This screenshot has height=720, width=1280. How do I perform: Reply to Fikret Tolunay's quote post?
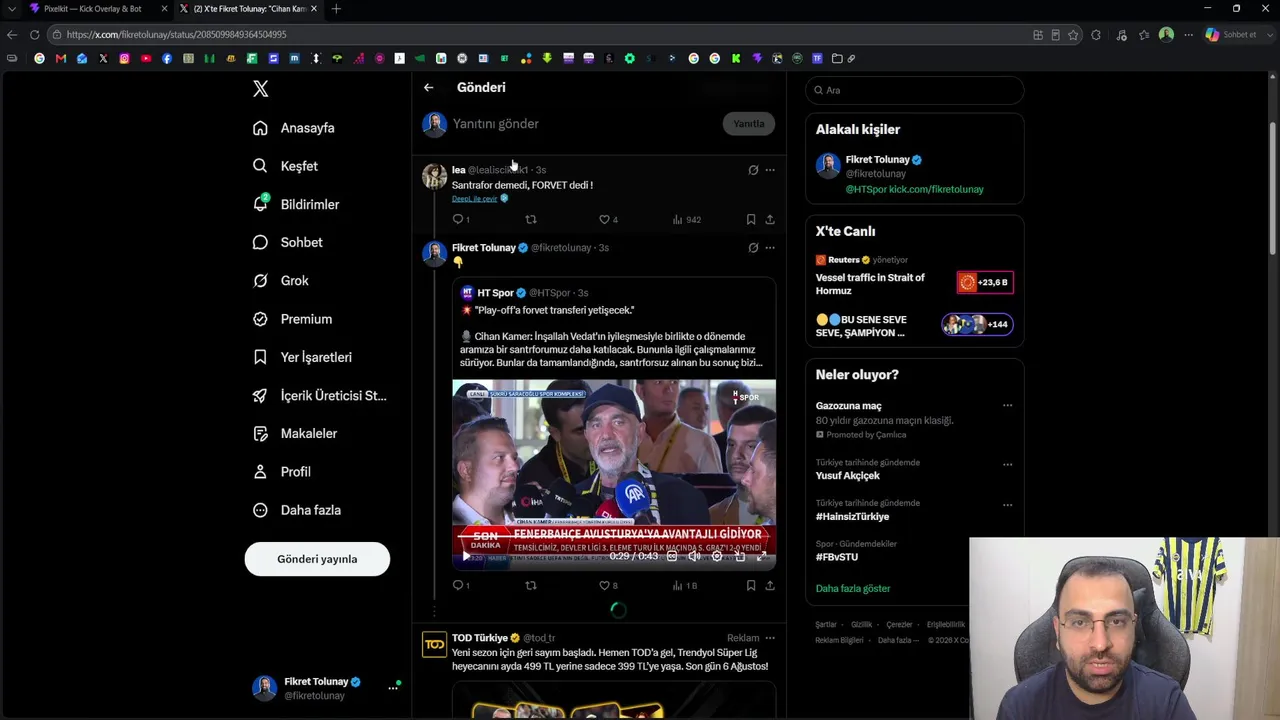pyautogui.click(x=458, y=585)
